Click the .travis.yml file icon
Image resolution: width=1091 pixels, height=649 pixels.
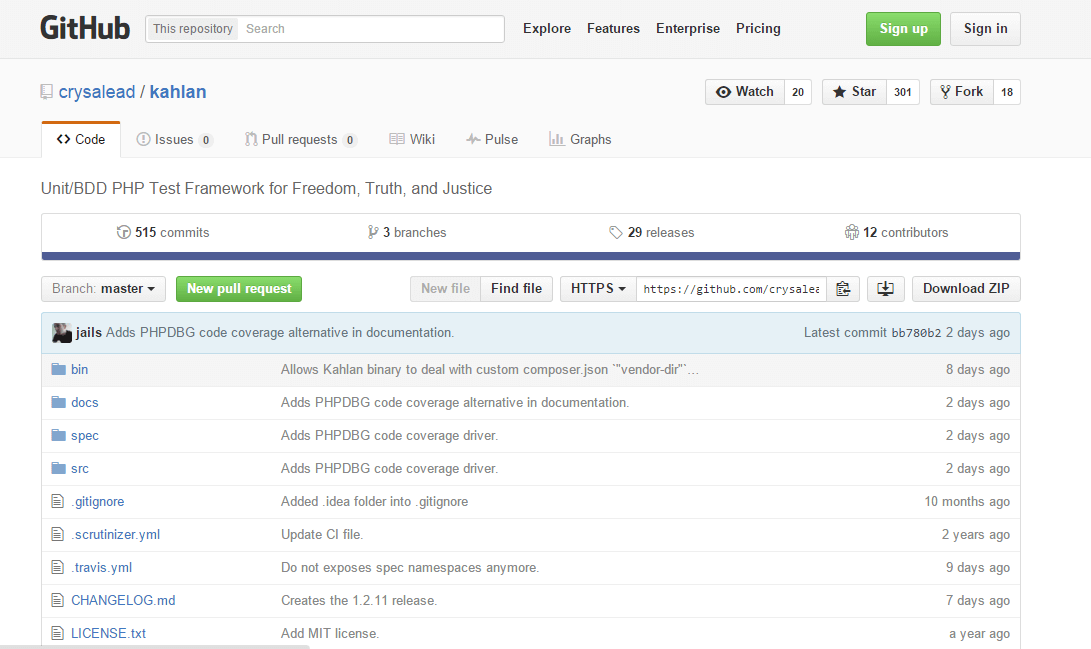coord(58,567)
